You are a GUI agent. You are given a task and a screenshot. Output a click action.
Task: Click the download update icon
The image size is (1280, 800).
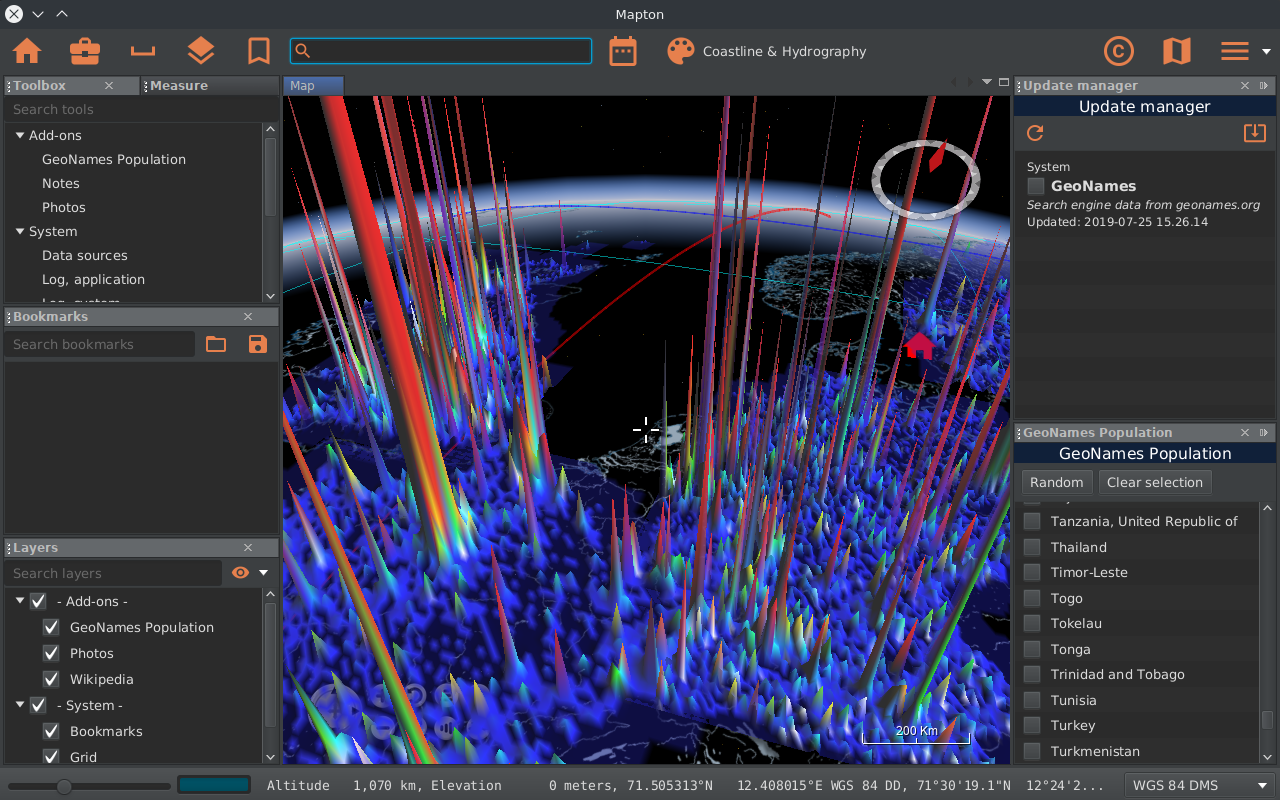point(1255,133)
